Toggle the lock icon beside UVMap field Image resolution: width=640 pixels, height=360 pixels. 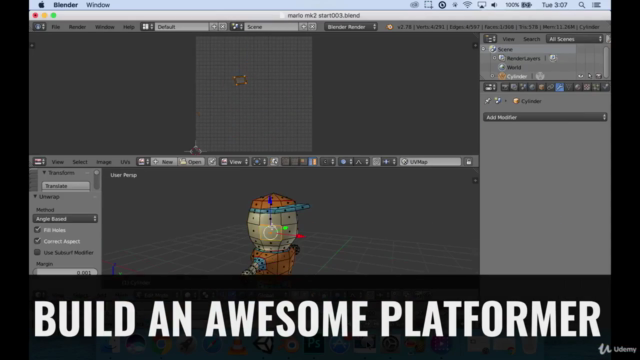[x=469, y=162]
